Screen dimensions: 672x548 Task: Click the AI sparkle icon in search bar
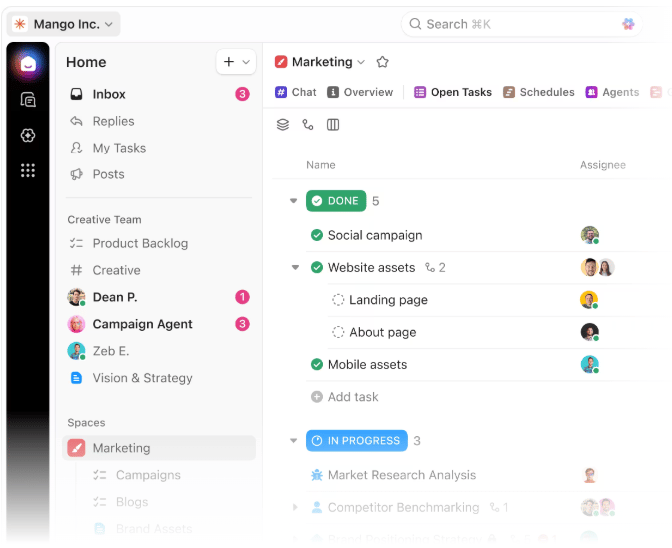(x=628, y=24)
